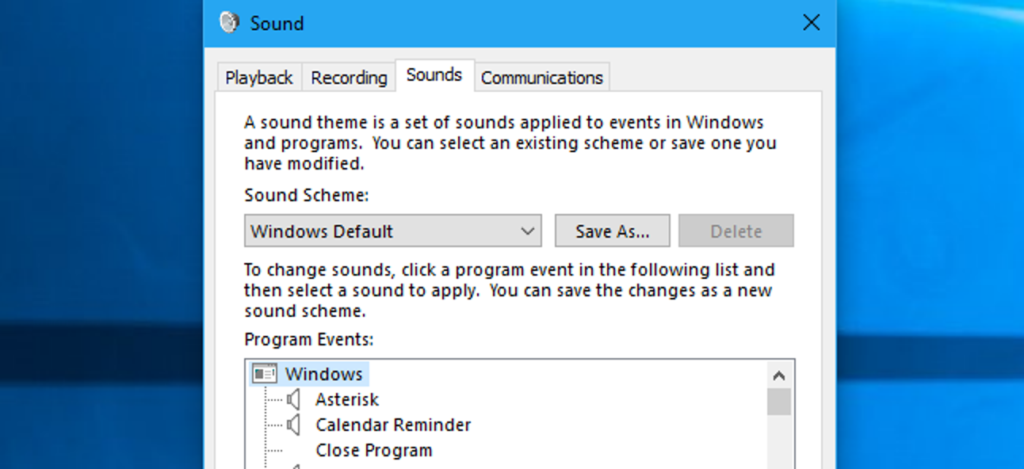Click the speaker icon beside Asterisk
The height and width of the screenshot is (469, 1024).
(294, 399)
